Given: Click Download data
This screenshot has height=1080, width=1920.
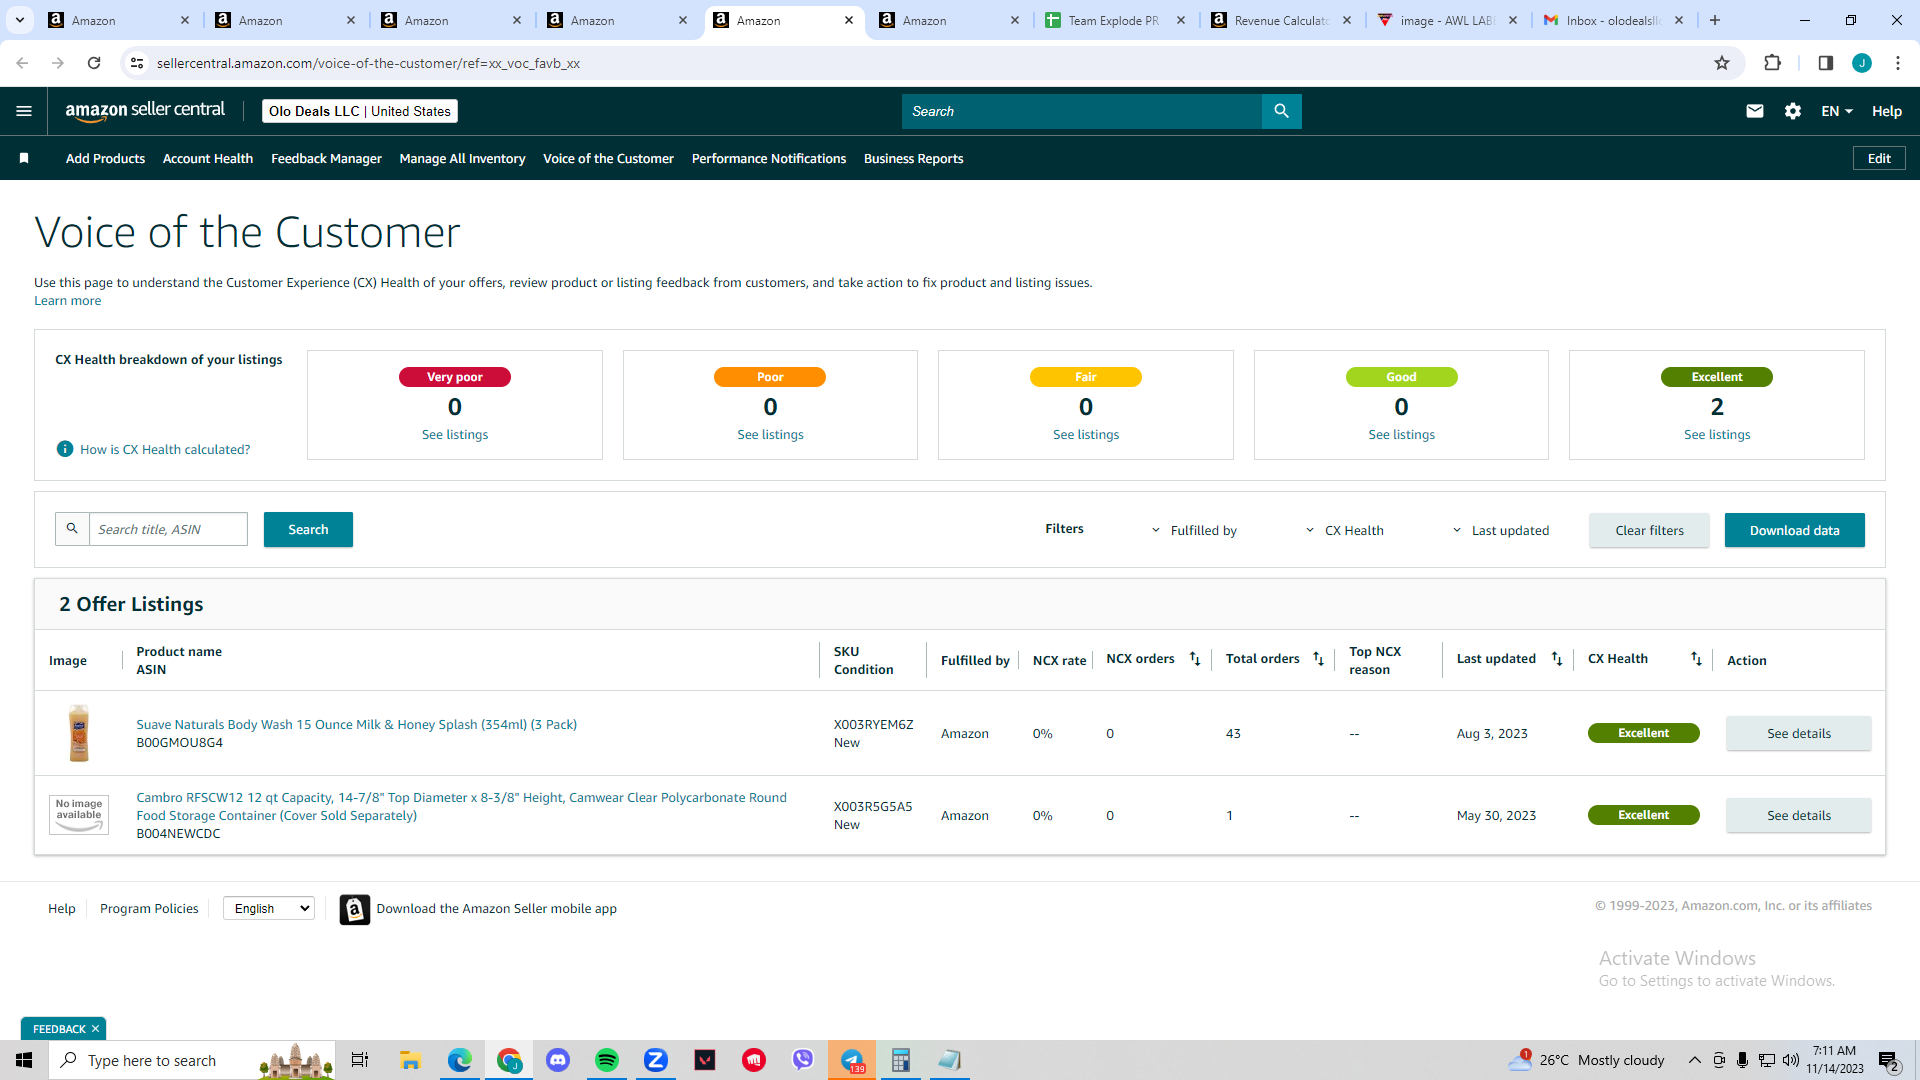Looking at the screenshot, I should click(x=1794, y=530).
